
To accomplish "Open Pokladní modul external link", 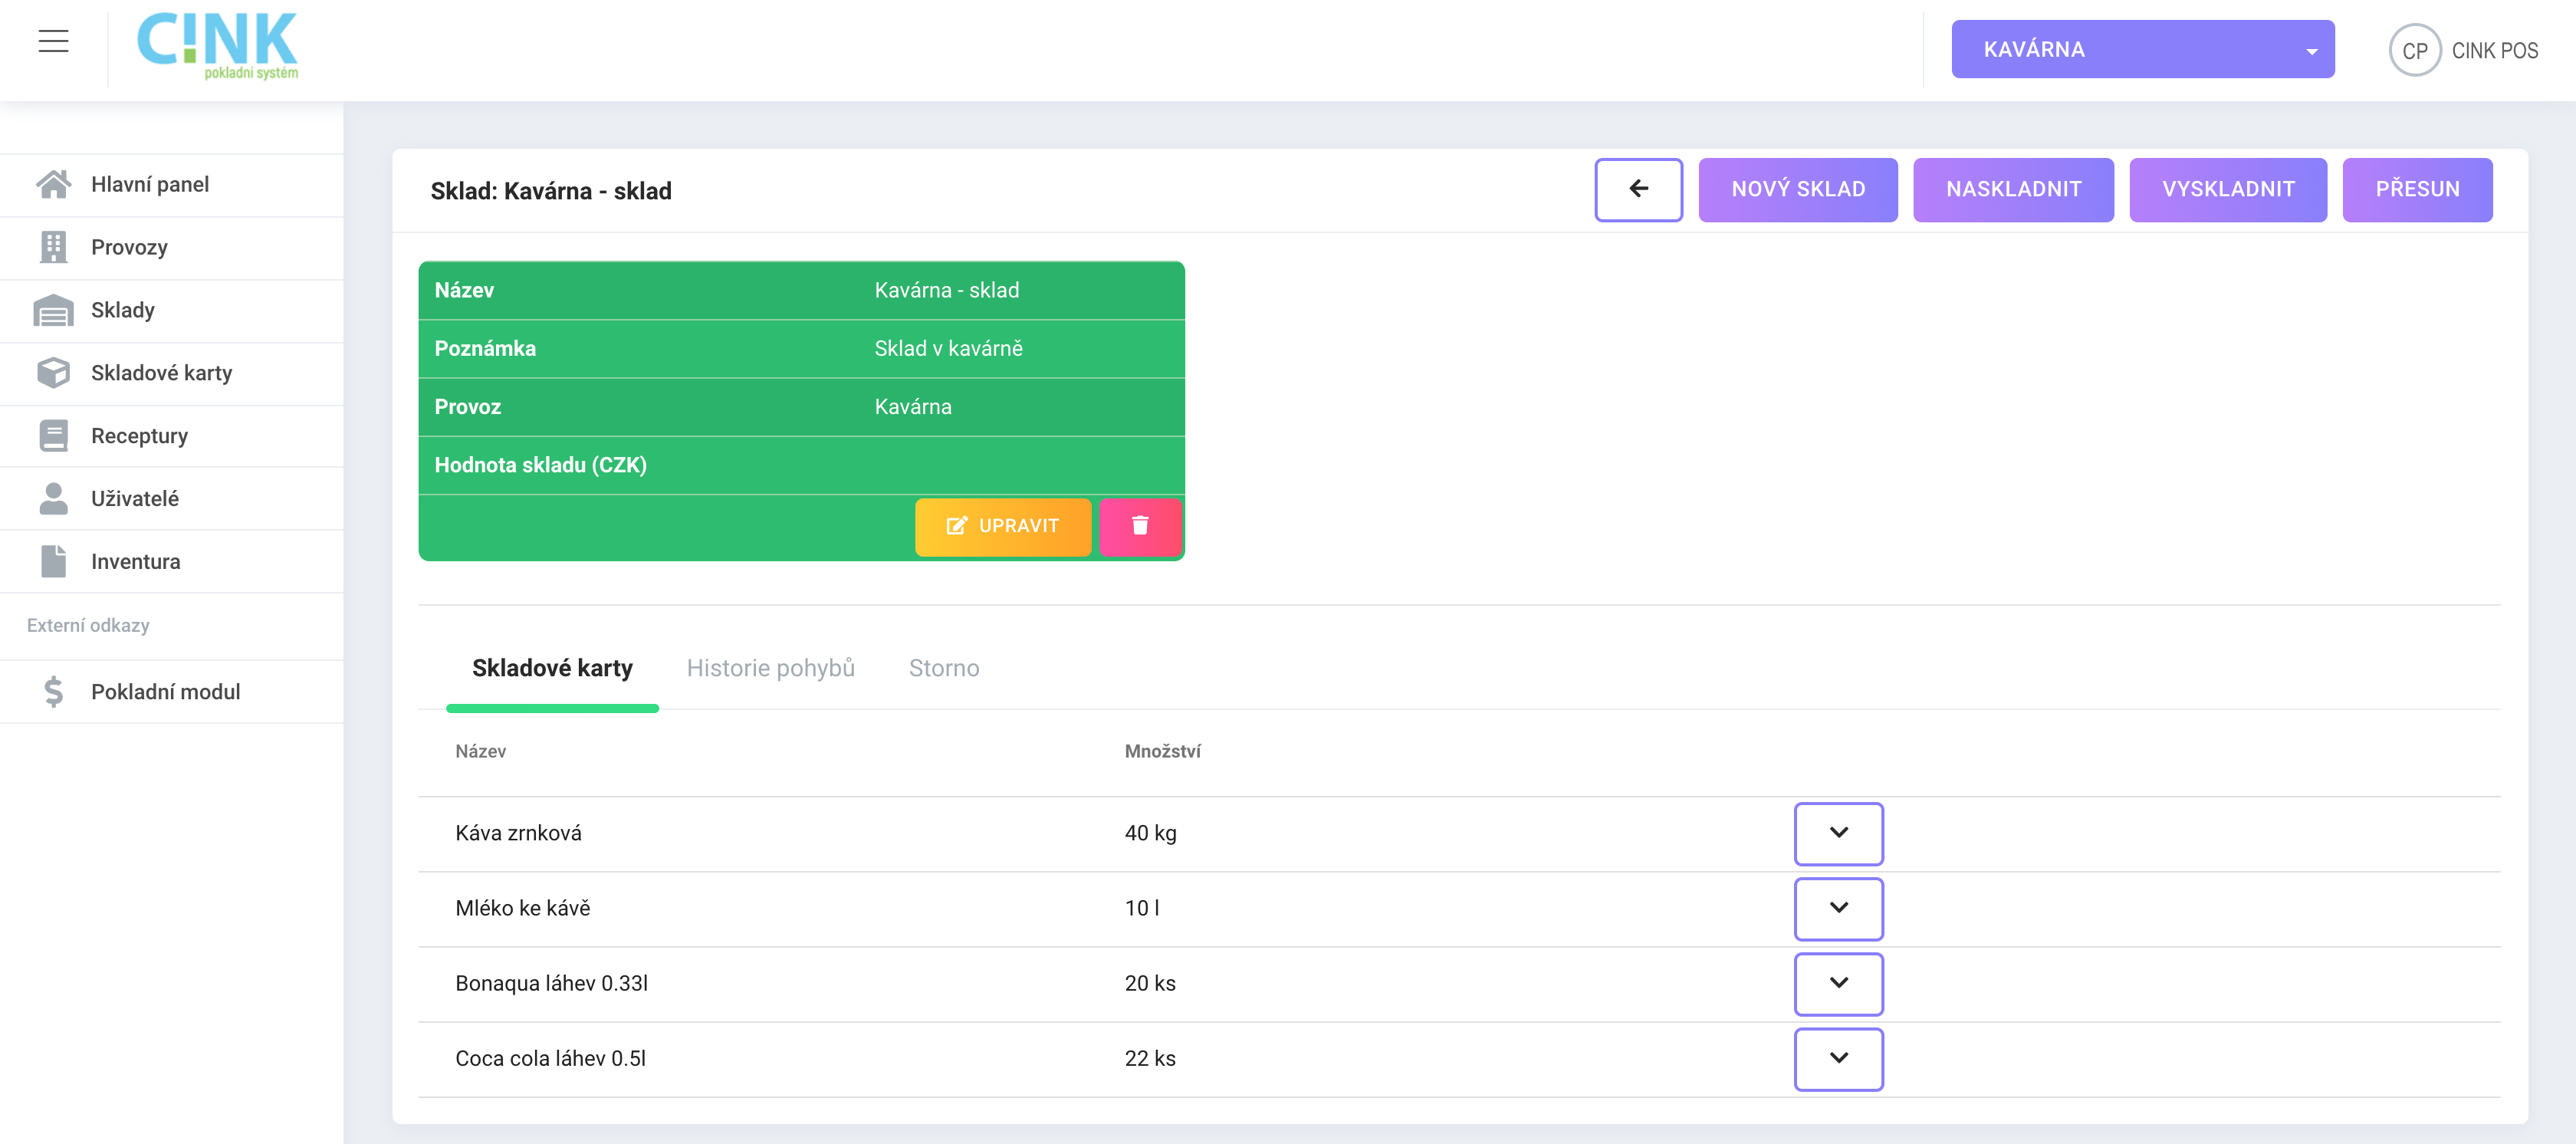I will coord(172,691).
